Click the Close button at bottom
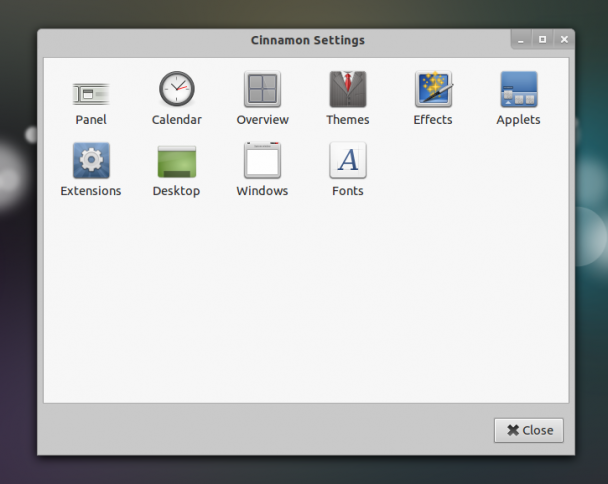The height and width of the screenshot is (484, 608). click(529, 430)
